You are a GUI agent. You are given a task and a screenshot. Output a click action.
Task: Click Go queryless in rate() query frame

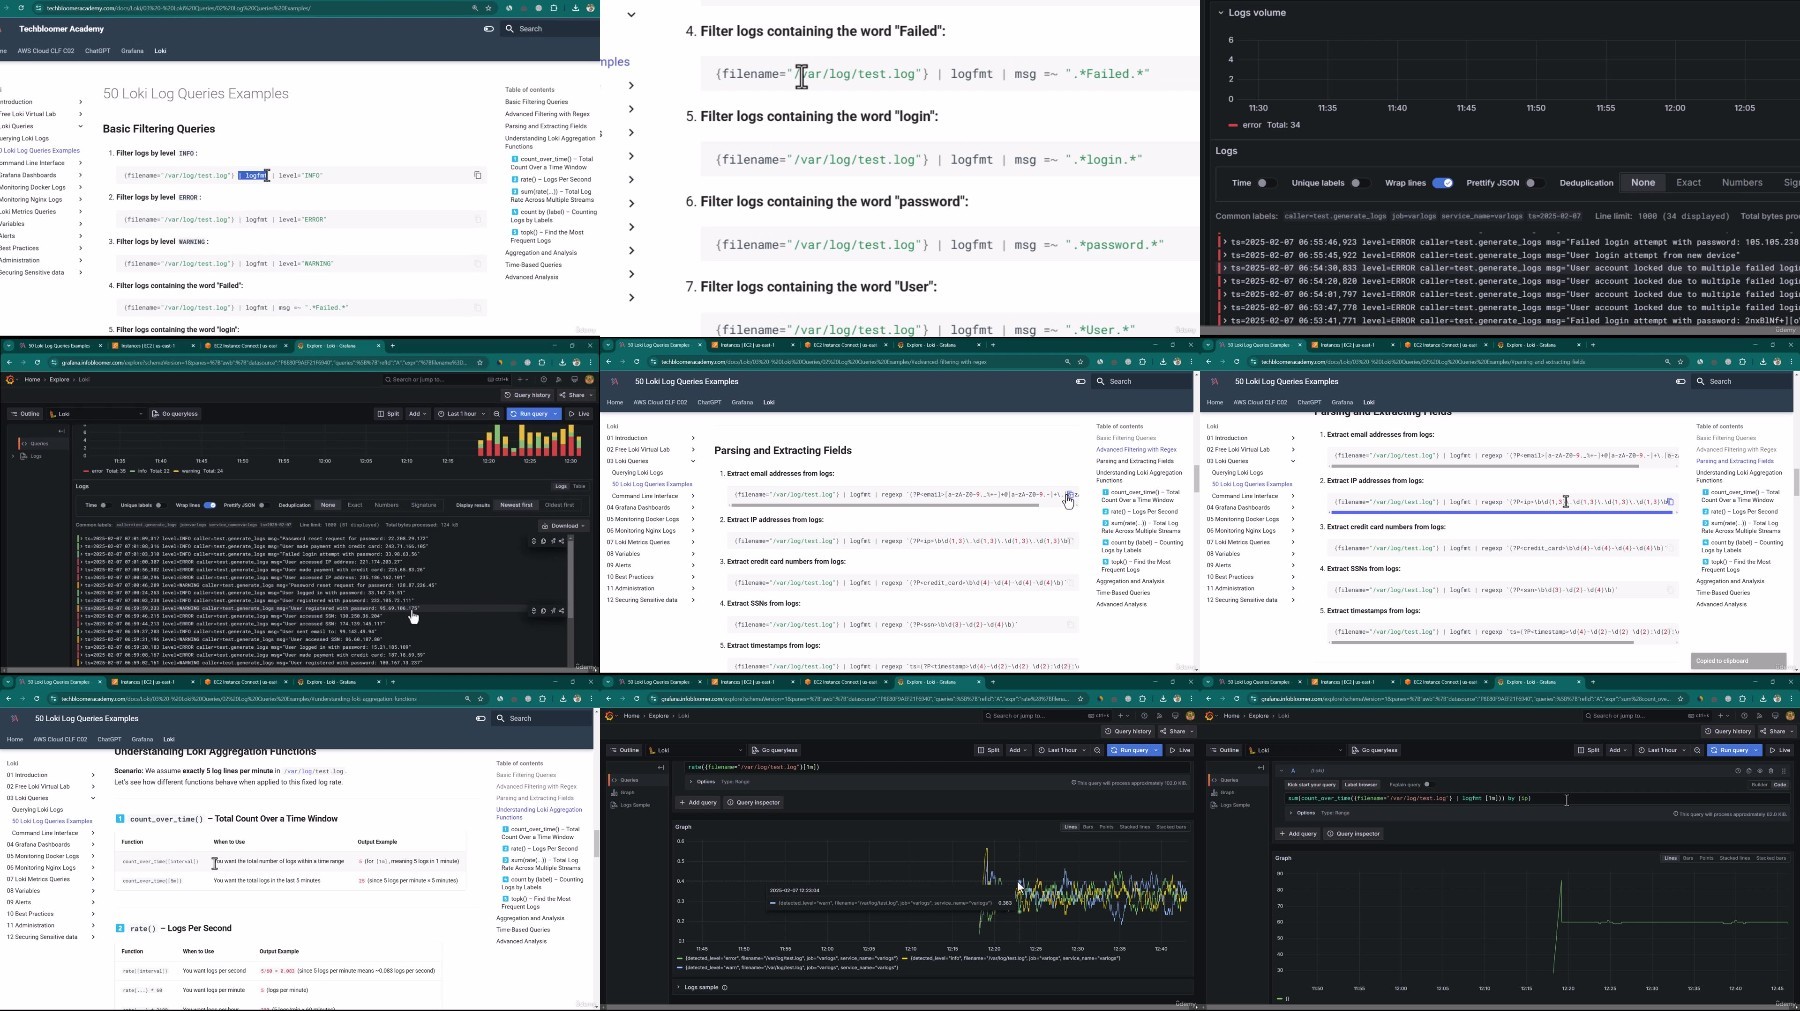775,750
